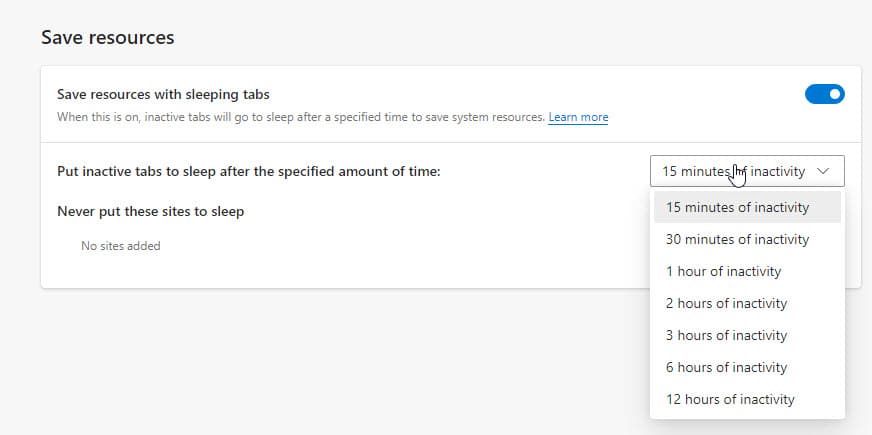This screenshot has height=435, width=872.
Task: Click the 'Never put these sites to sleep' heading
Action: pos(150,211)
